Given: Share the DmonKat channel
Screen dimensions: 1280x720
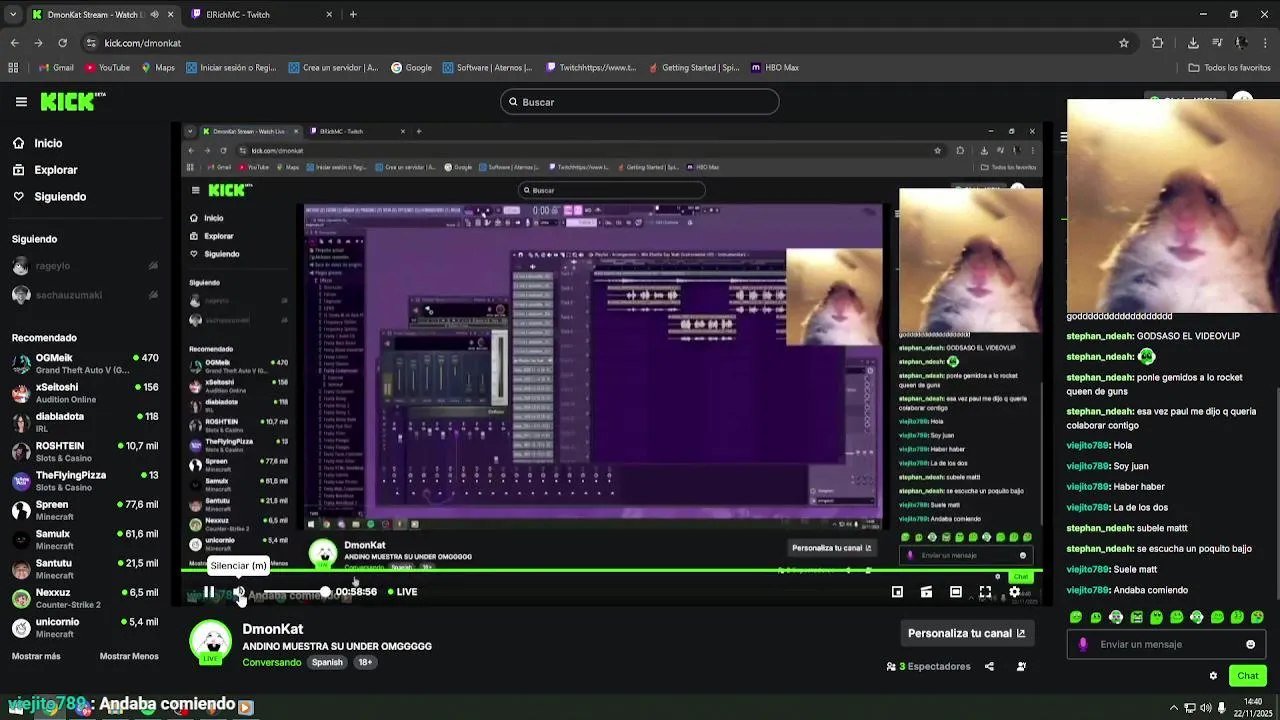Looking at the screenshot, I should point(989,666).
